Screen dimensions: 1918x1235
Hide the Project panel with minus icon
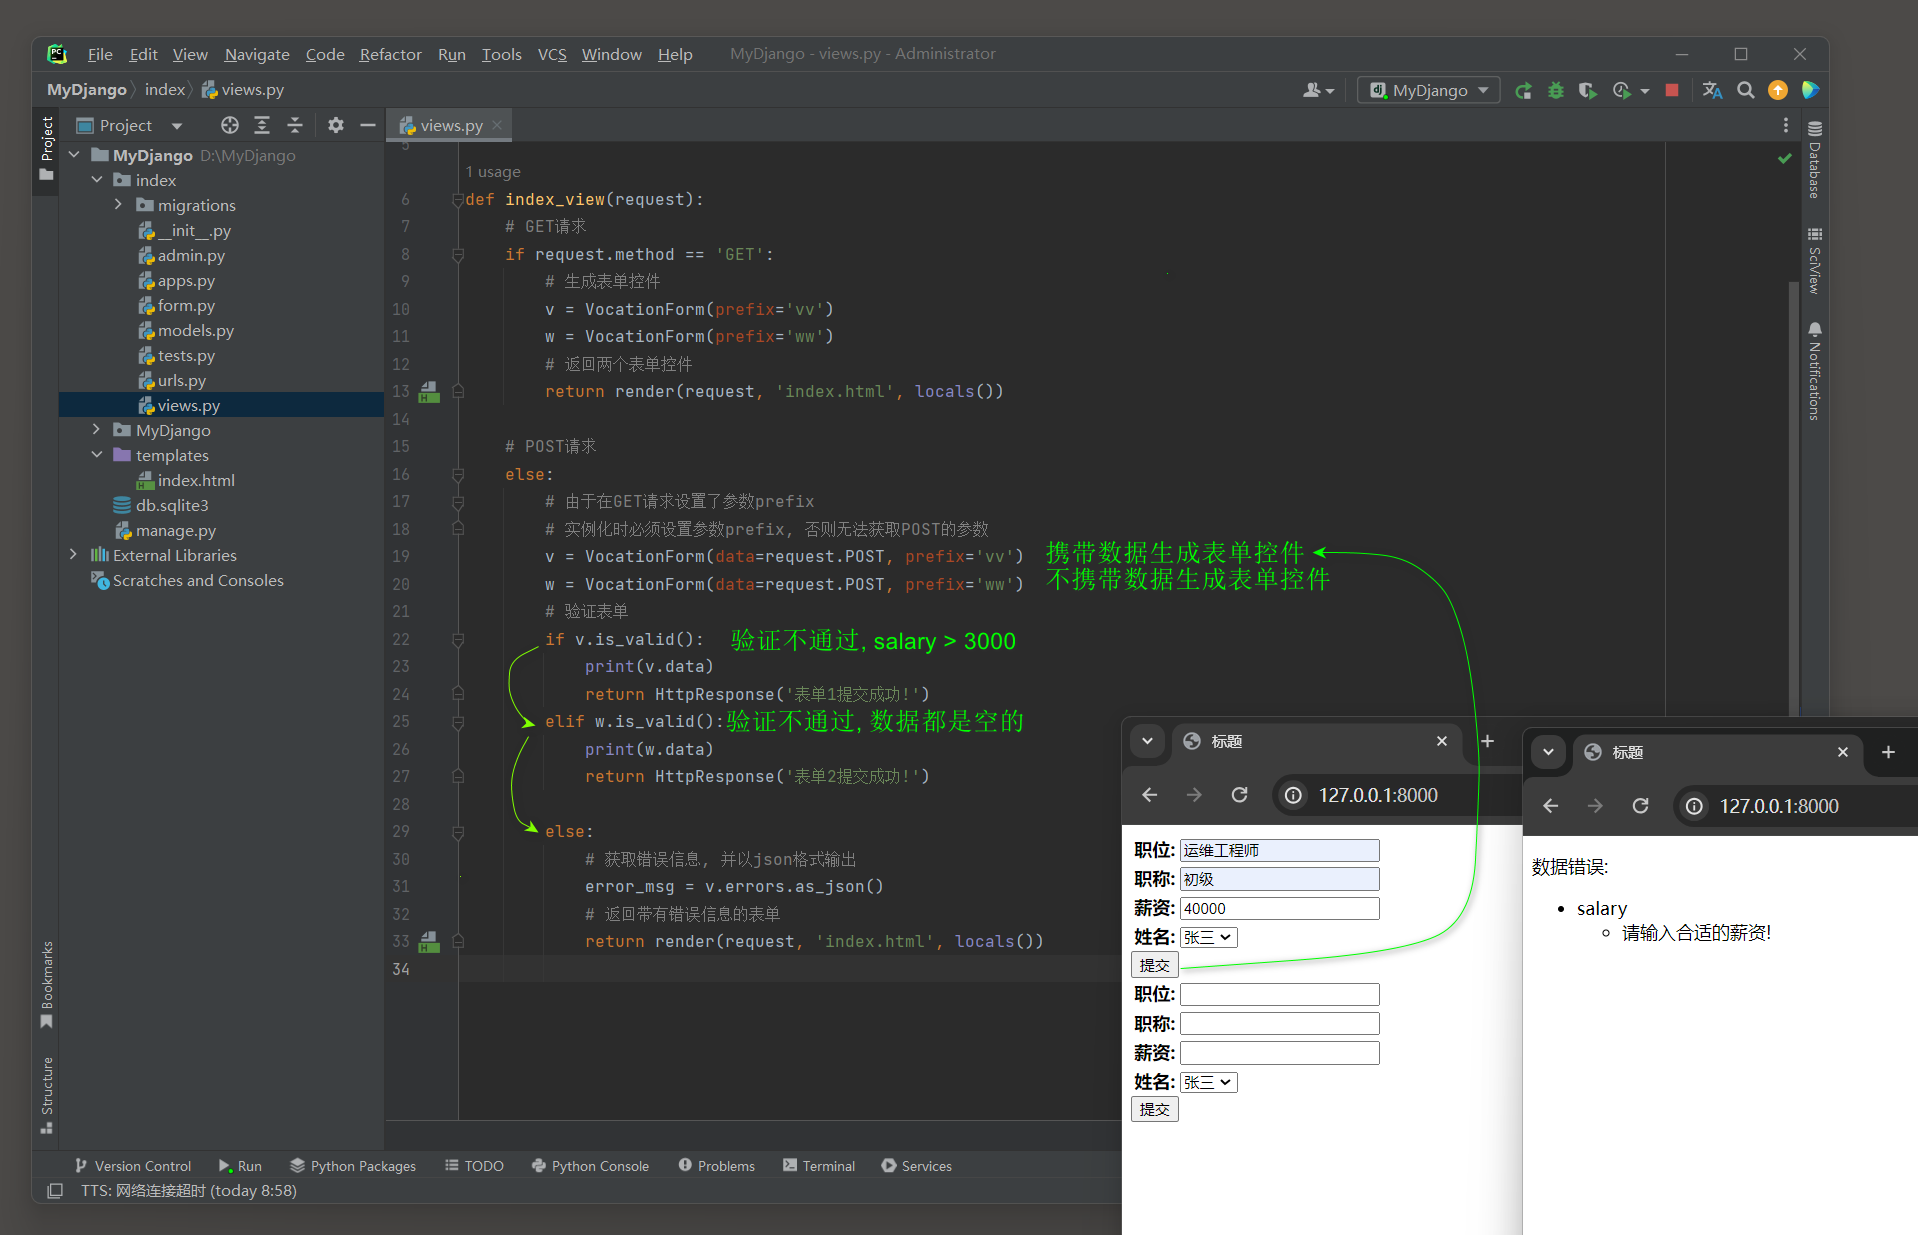click(368, 125)
